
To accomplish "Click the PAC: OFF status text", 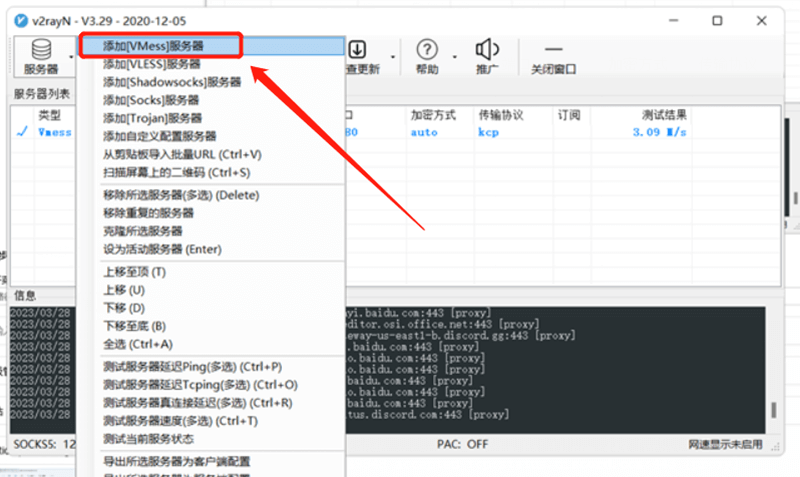I will (x=462, y=444).
